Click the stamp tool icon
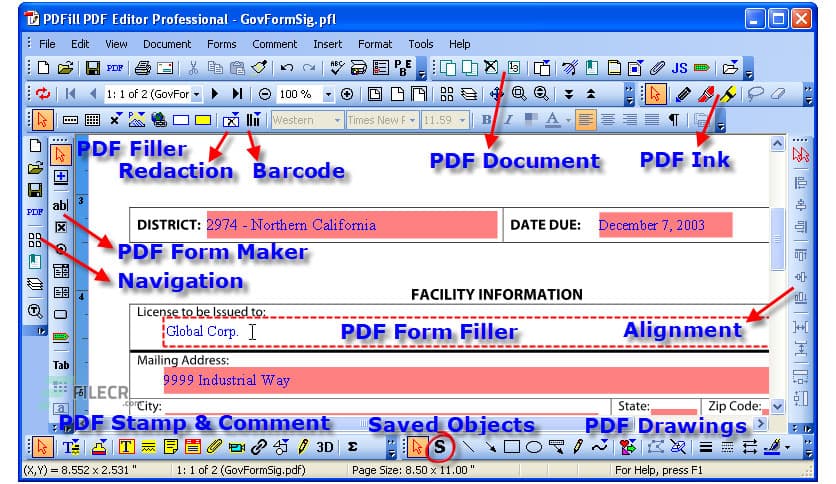The height and width of the screenshot is (484, 836). point(99,447)
